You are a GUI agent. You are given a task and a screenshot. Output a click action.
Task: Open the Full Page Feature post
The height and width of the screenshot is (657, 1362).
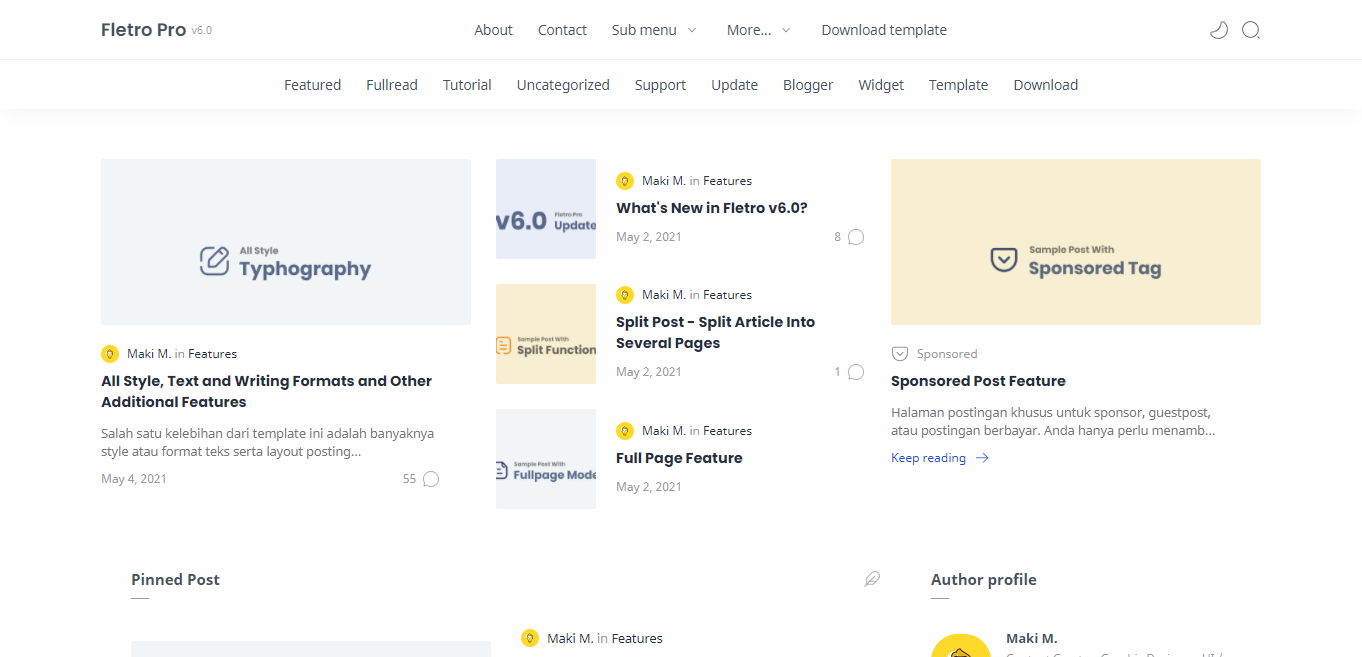679,458
